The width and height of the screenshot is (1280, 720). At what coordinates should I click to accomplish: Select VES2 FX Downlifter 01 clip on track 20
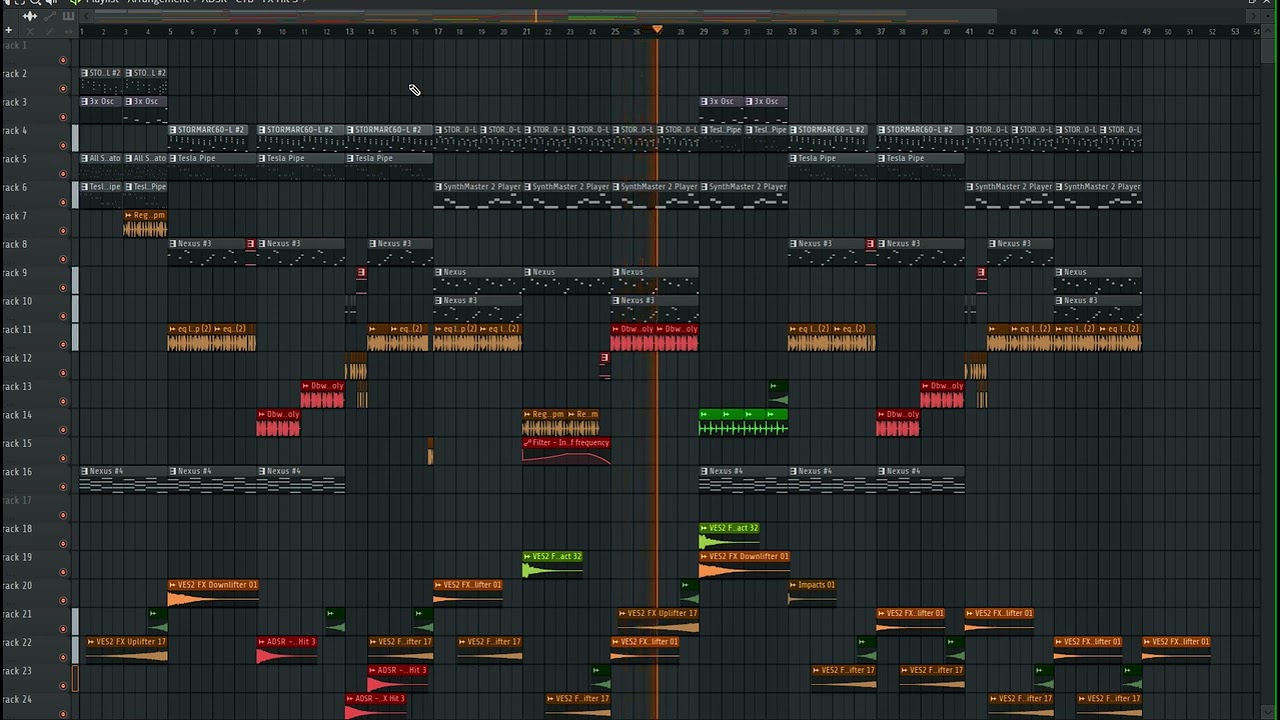point(212,593)
